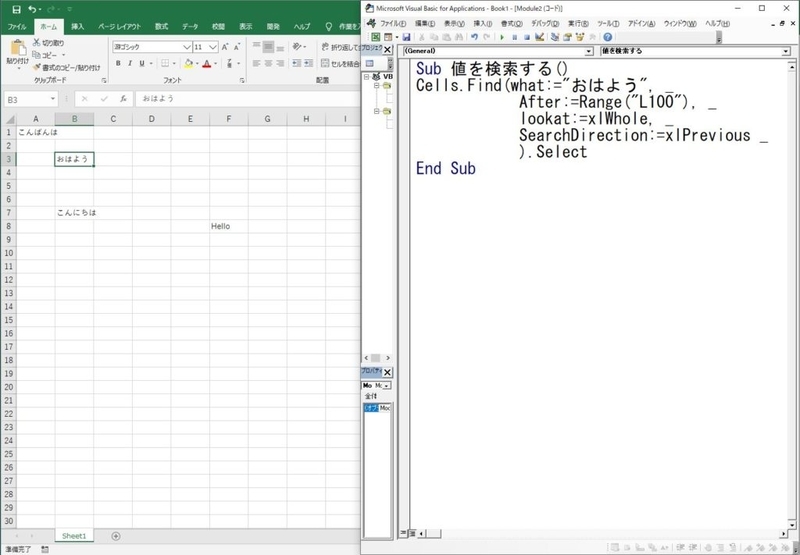Select cell F8 containing Hello
Image resolution: width=800 pixels, height=555 pixels.
click(x=229, y=226)
